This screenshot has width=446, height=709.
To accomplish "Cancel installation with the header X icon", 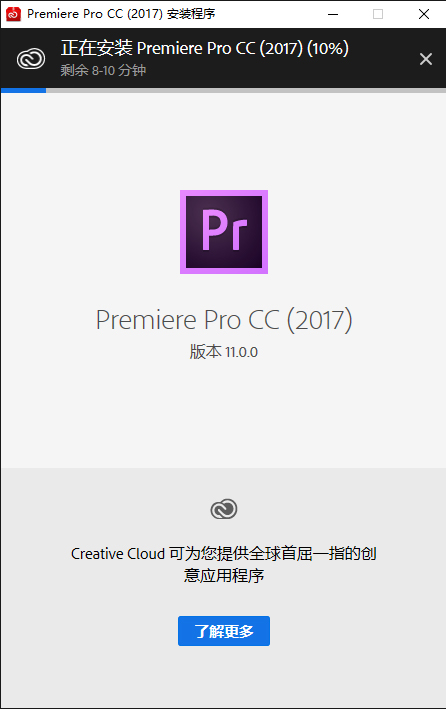I will point(426,59).
